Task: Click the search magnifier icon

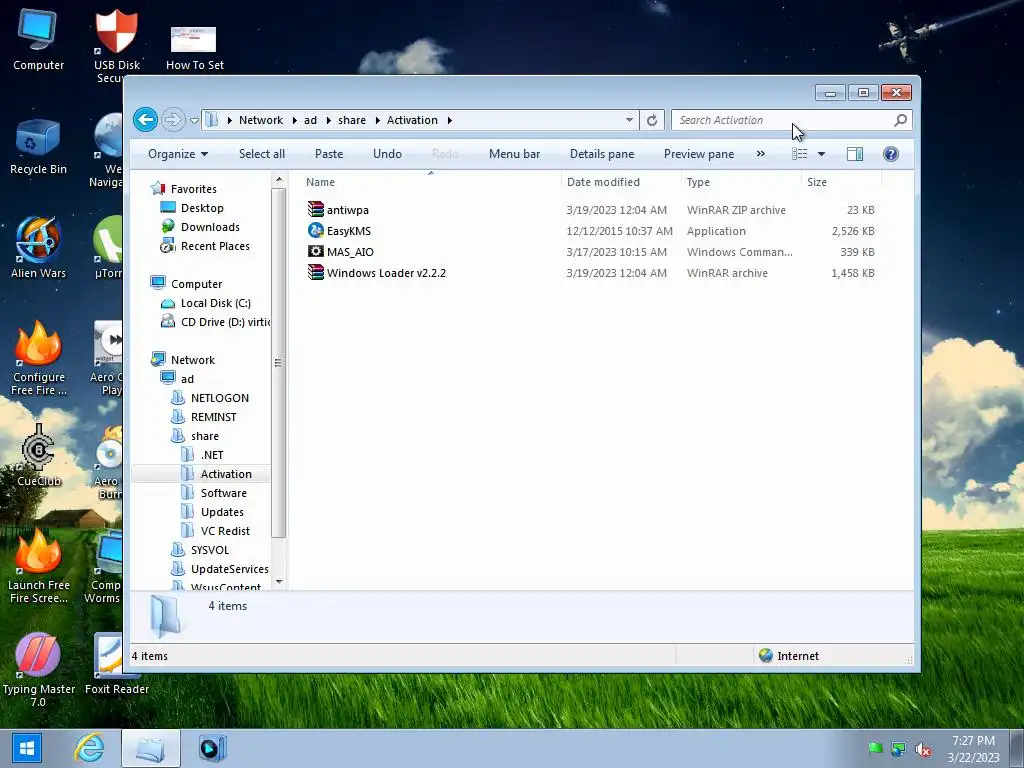Action: pos(901,120)
